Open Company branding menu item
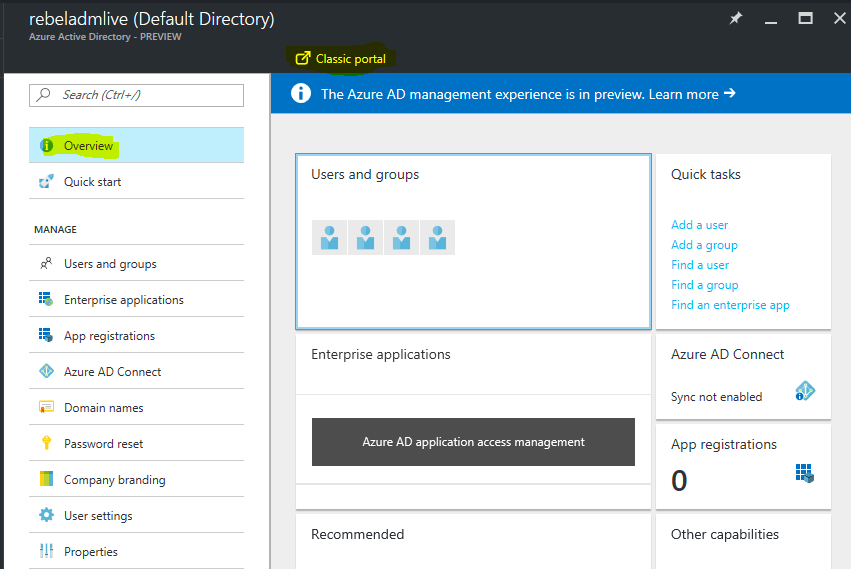 point(136,479)
